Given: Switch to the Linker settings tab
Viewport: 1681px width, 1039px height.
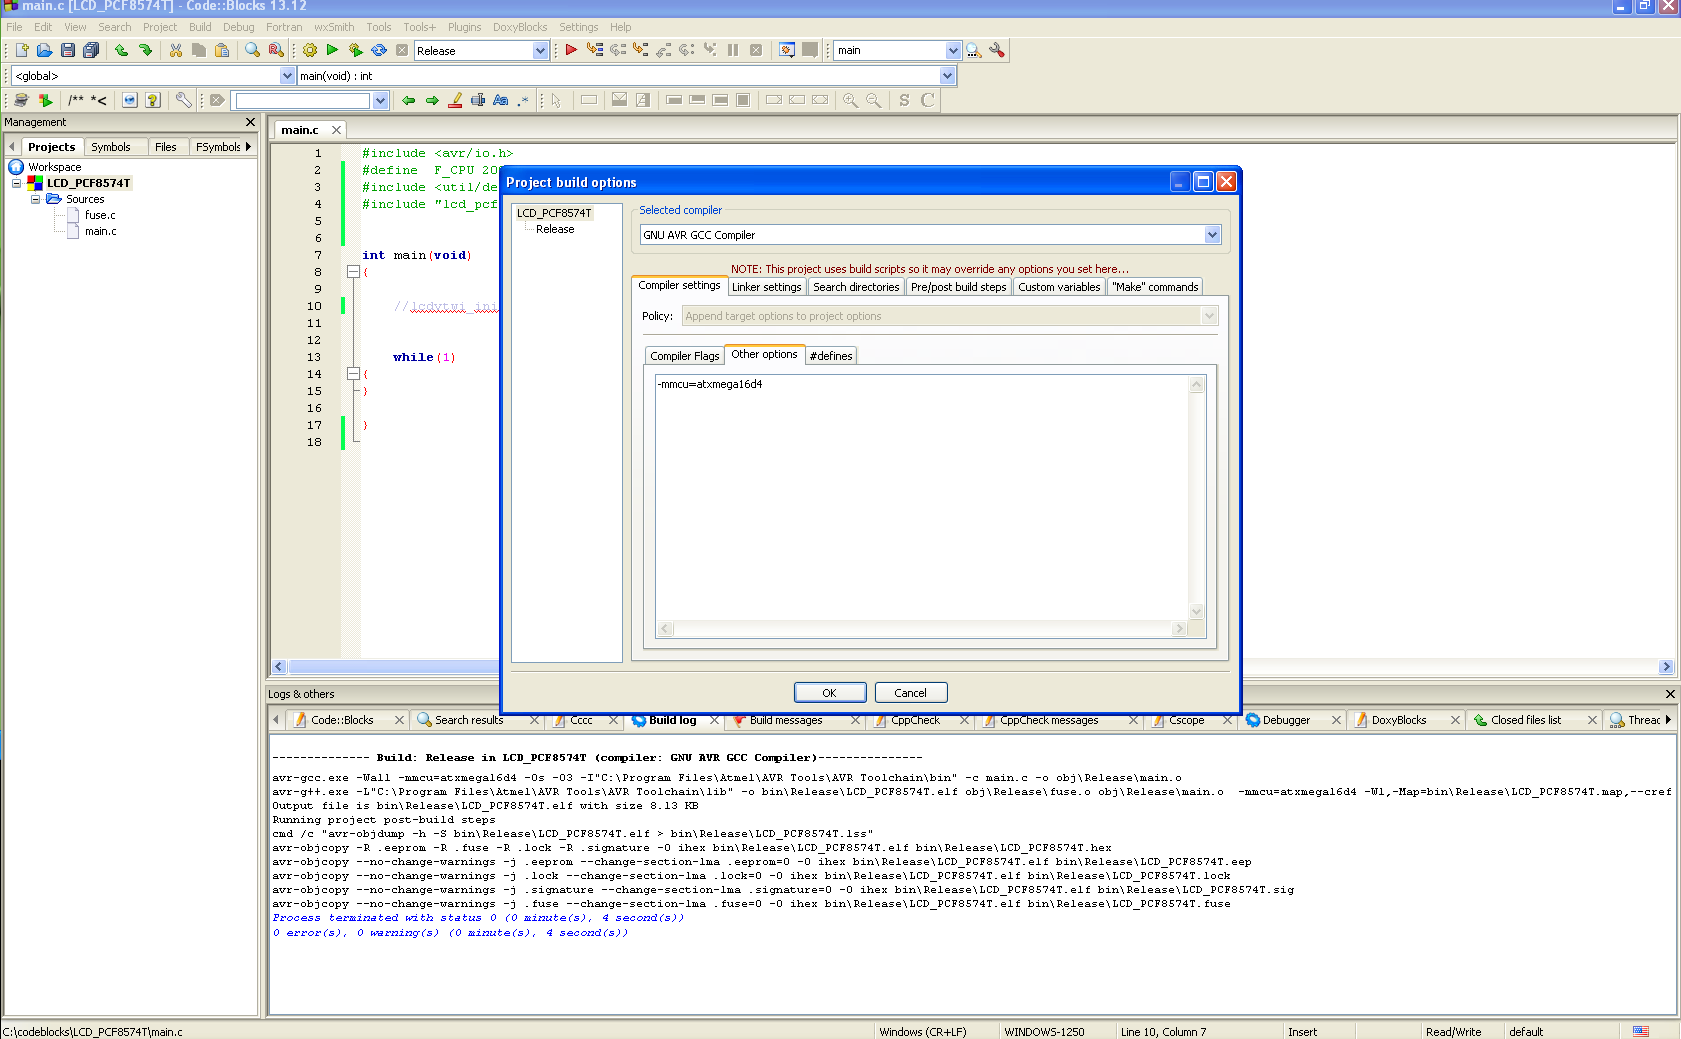Looking at the screenshot, I should (x=766, y=287).
